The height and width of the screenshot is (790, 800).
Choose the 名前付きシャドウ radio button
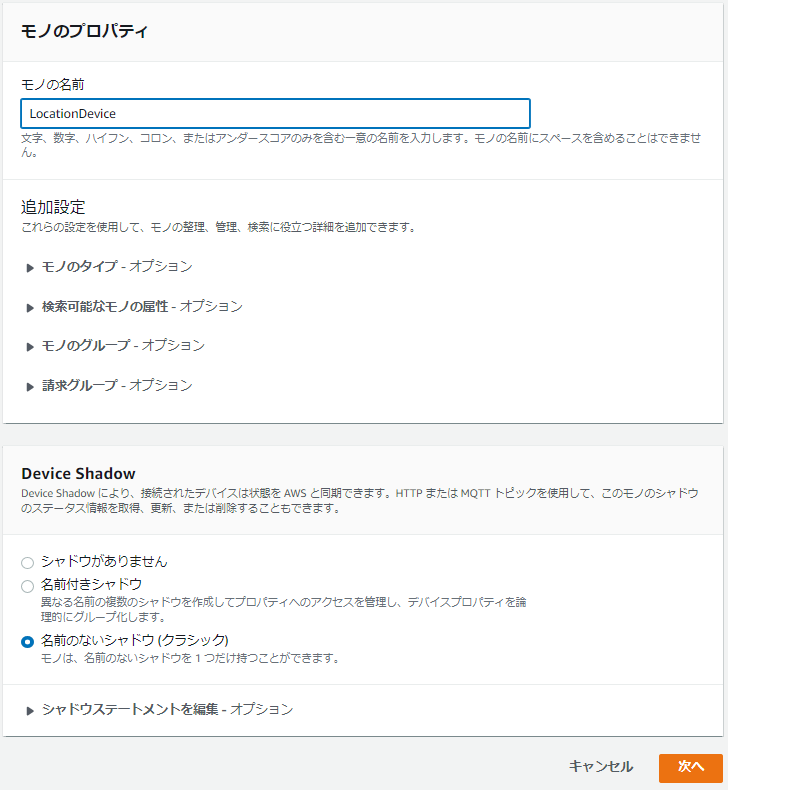point(27,585)
